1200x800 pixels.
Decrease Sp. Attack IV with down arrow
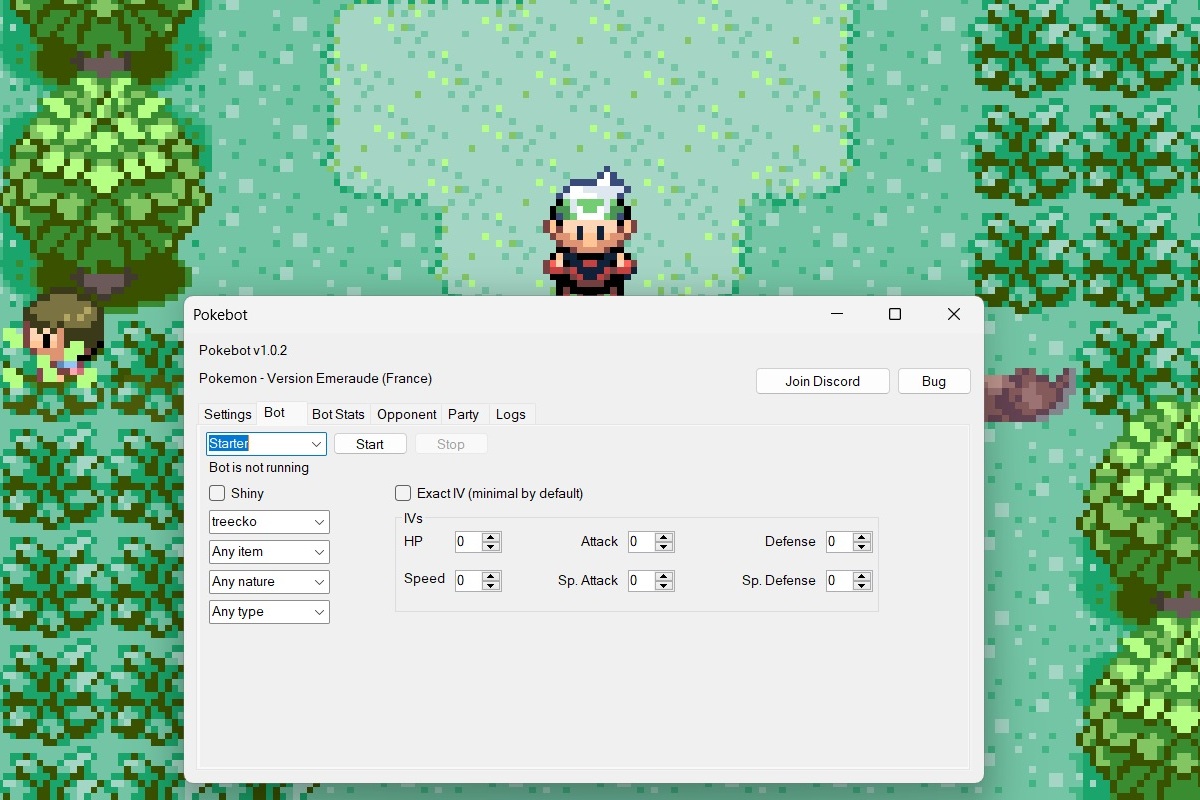[x=664, y=585]
